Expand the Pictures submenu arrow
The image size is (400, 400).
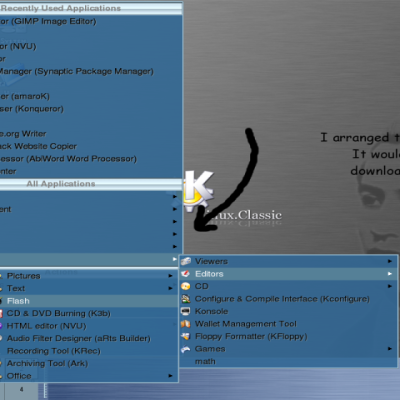click(x=170, y=276)
